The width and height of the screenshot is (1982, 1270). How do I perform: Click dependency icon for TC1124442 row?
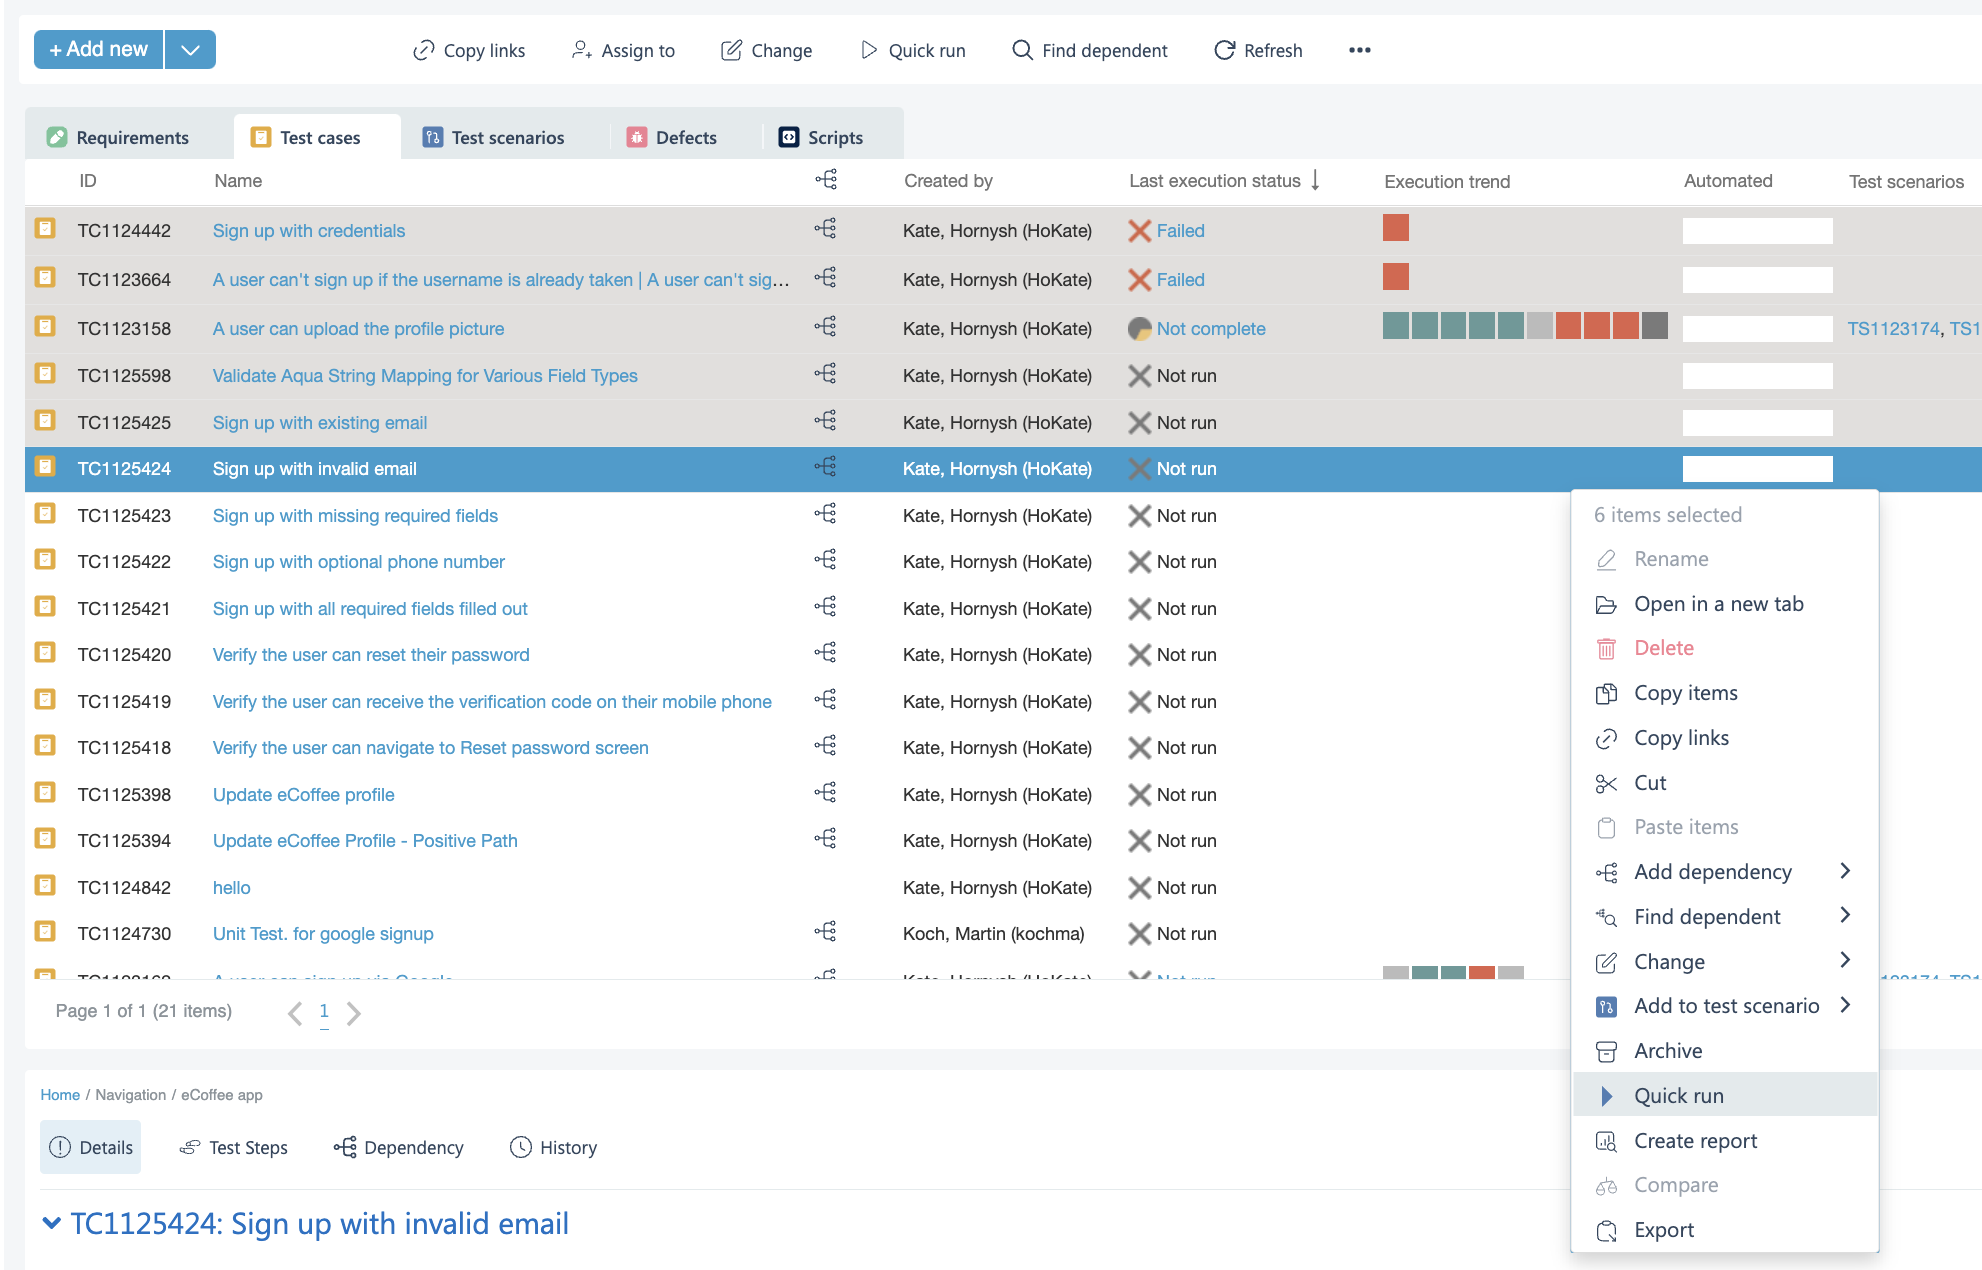826,229
